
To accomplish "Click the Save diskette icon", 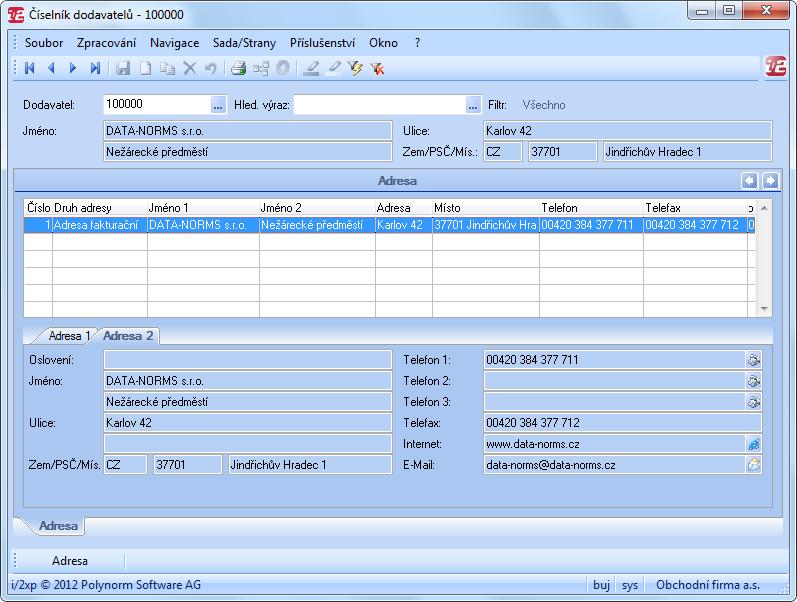I will 123,68.
